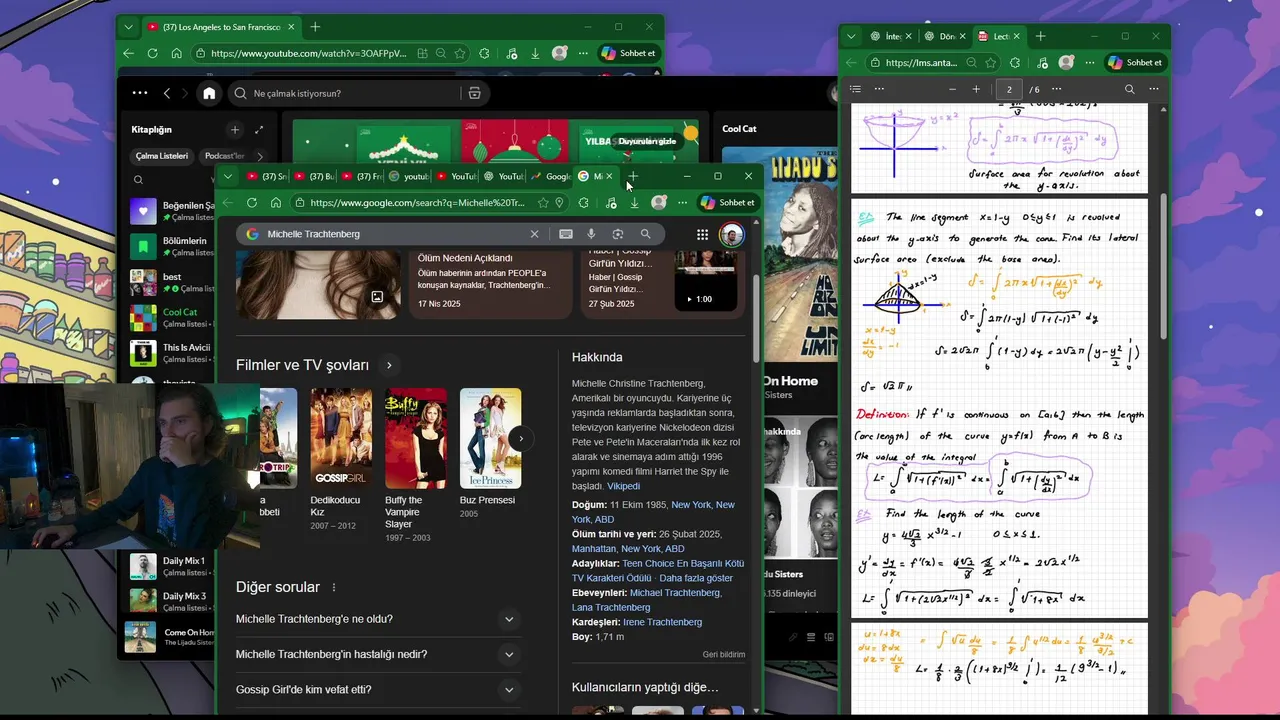The height and width of the screenshot is (720, 1280).
Task: Click the 'Duyuruları gizle' button in Spotify
Action: point(647,141)
